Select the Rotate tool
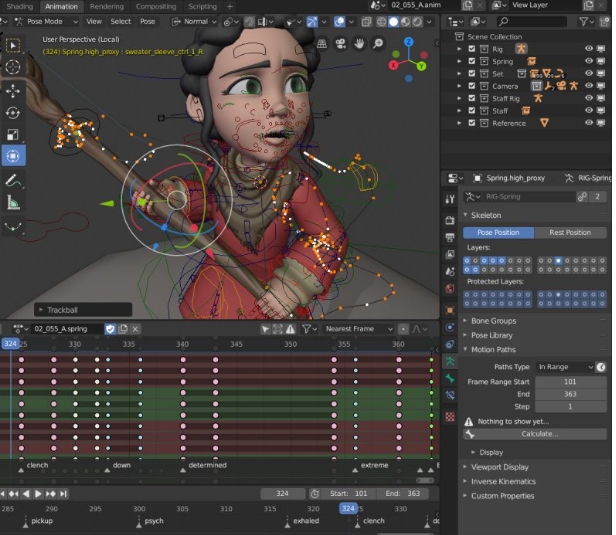The width and height of the screenshot is (616, 535). (13, 113)
